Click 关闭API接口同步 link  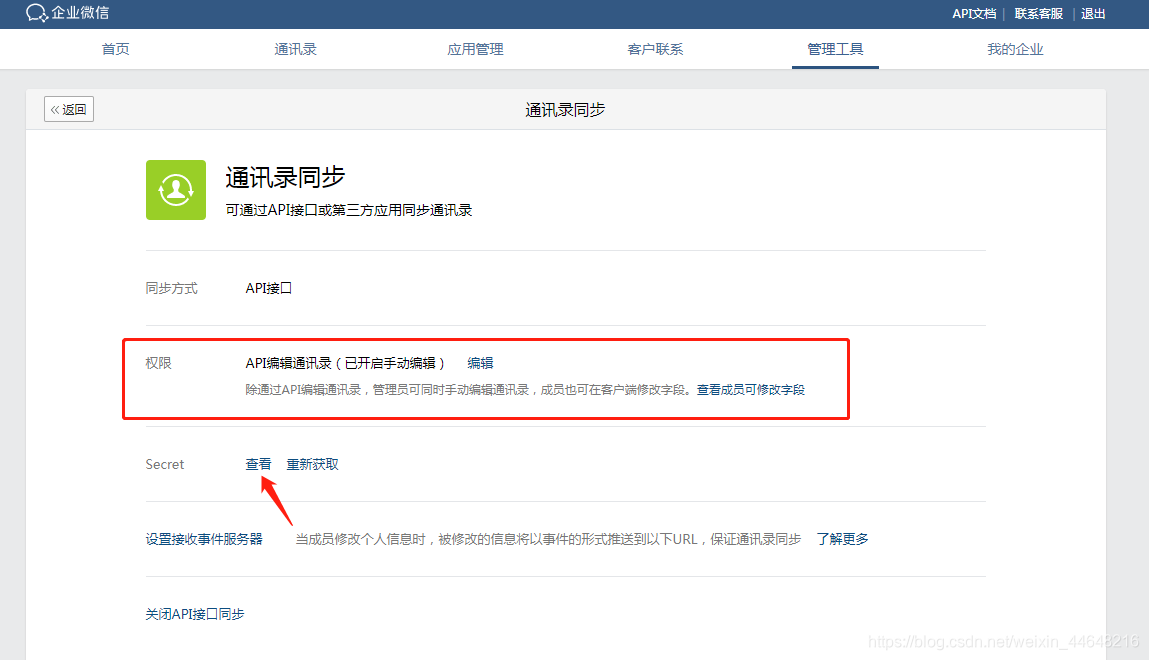click(195, 614)
